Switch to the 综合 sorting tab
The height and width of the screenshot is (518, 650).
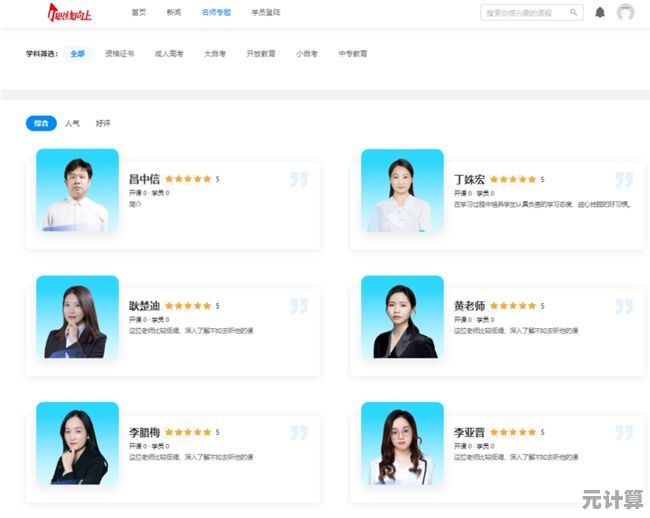point(41,123)
